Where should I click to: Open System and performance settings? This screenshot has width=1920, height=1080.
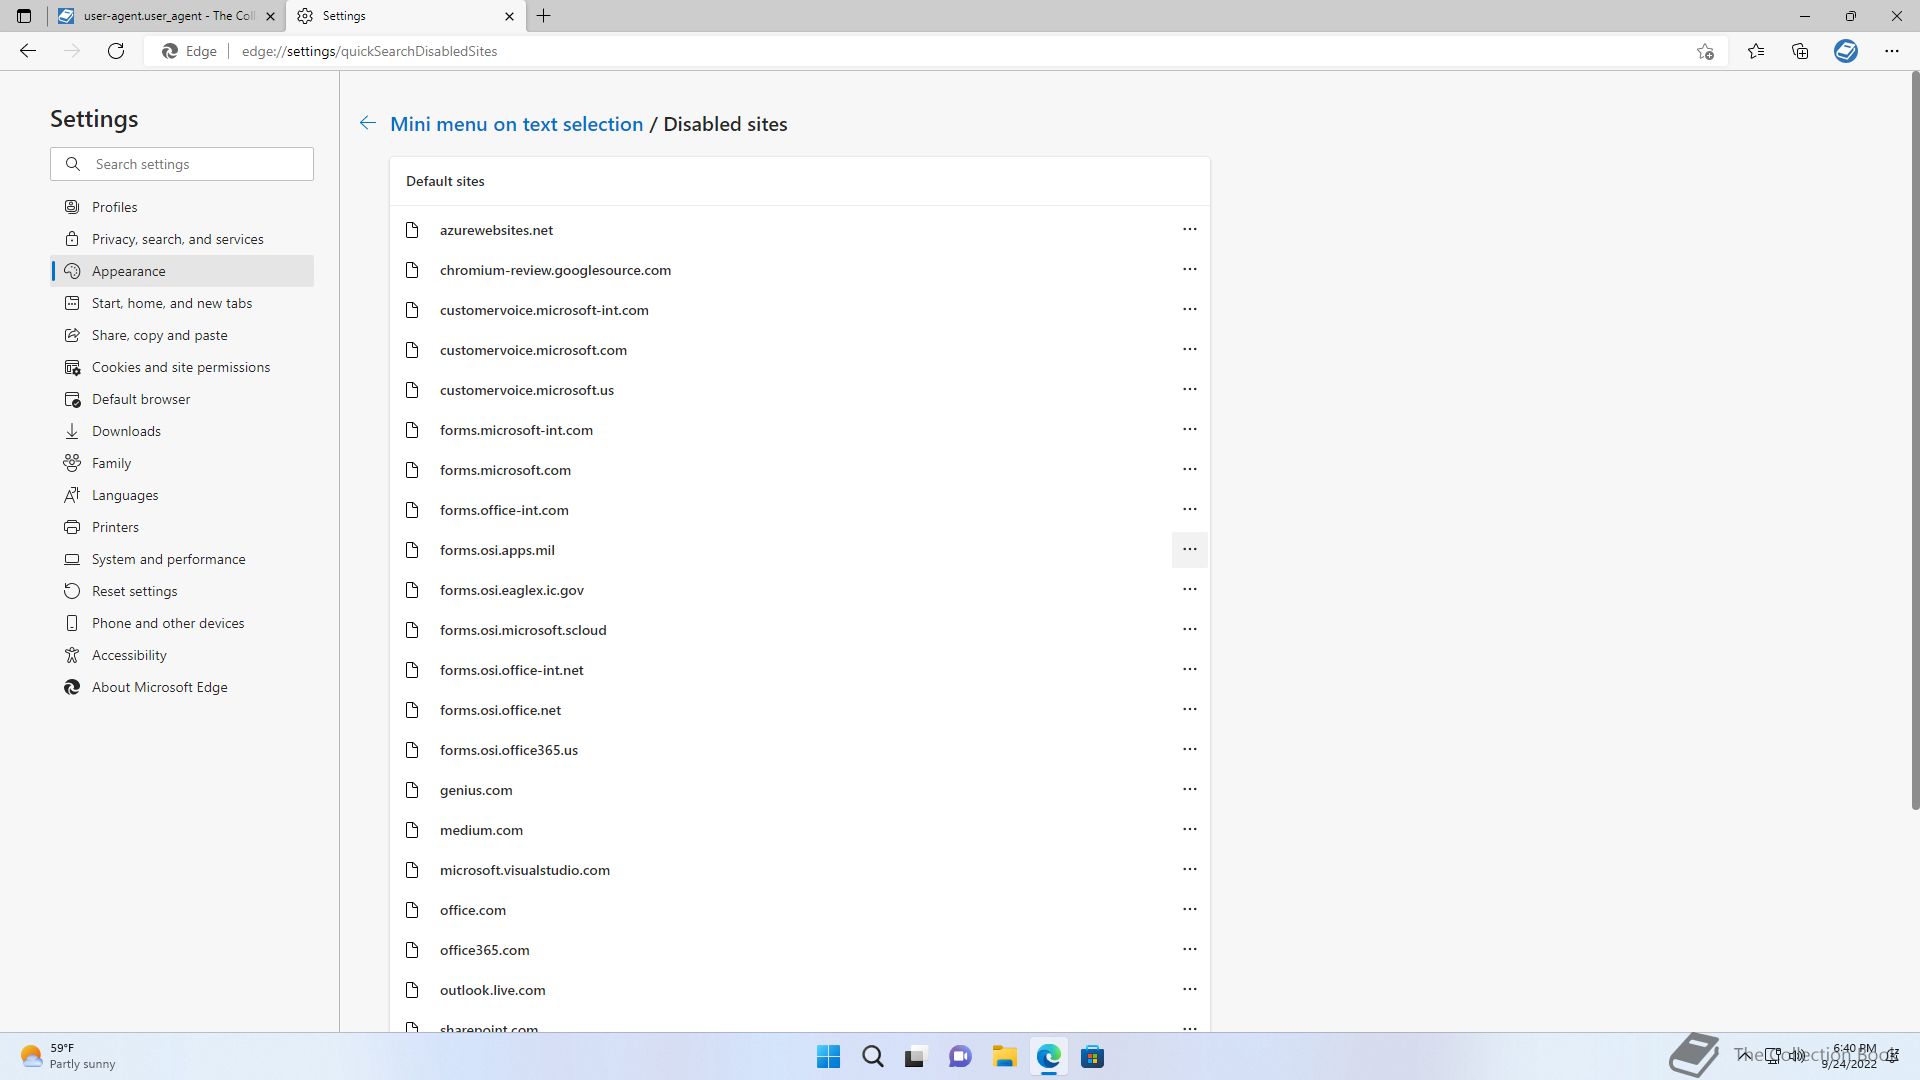[x=182, y=559]
